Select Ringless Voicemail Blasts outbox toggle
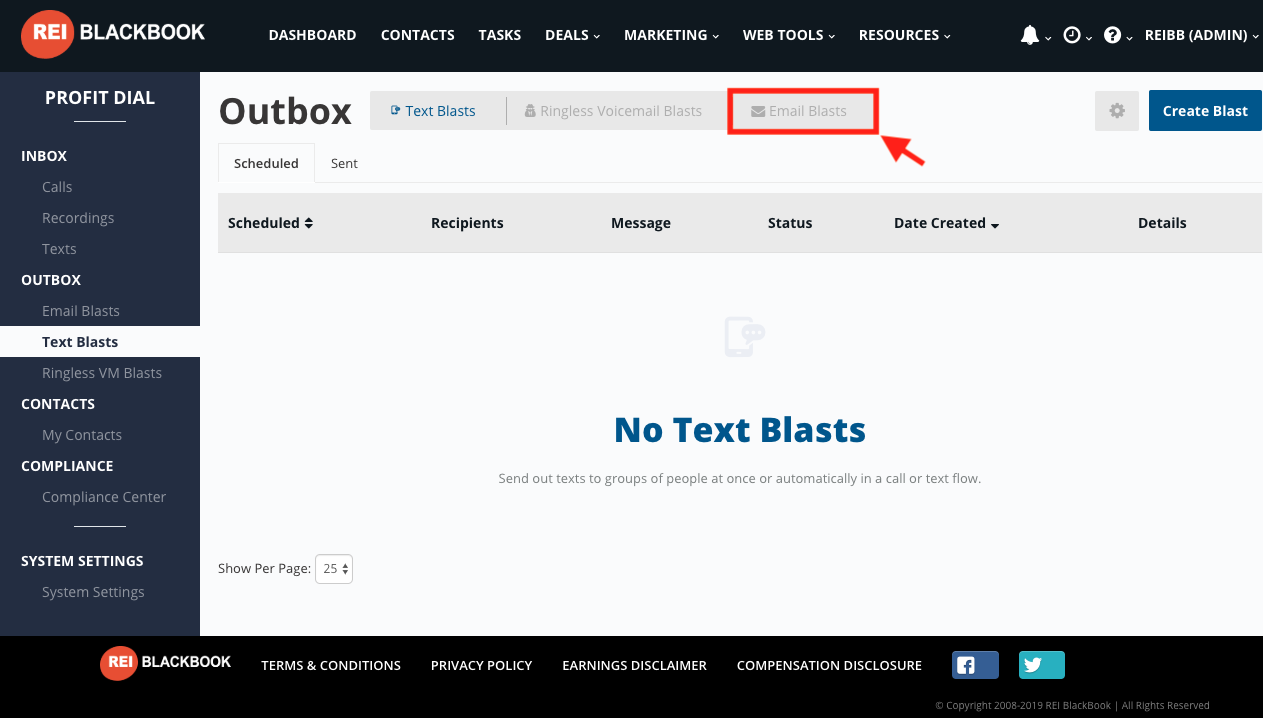1263x718 pixels. click(613, 111)
